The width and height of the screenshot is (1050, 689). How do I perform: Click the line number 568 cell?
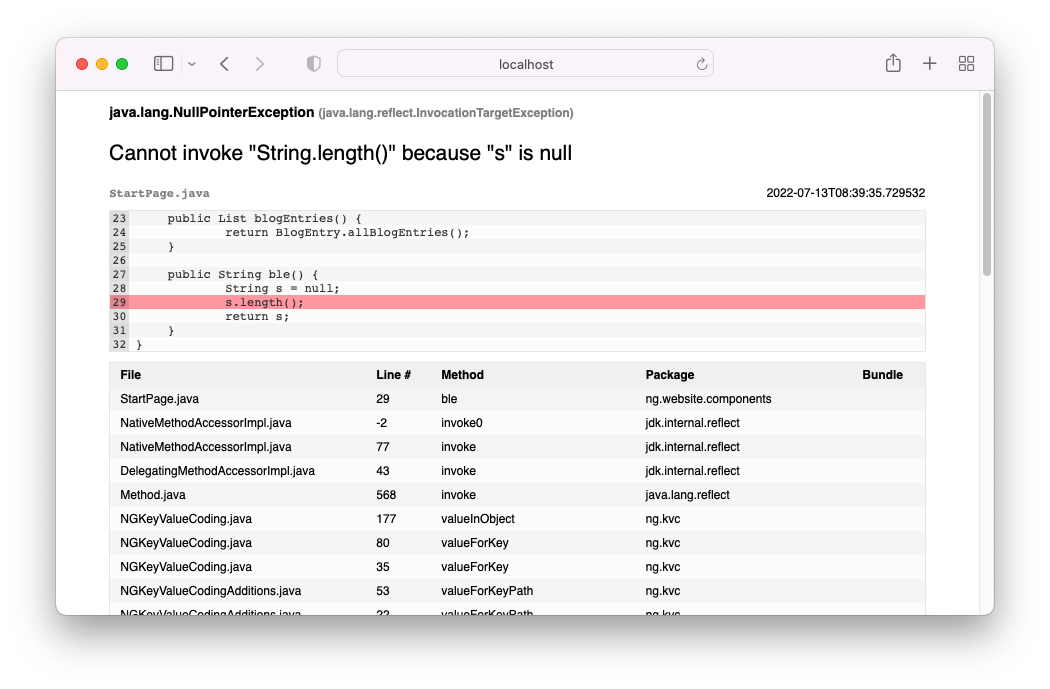click(x=386, y=495)
